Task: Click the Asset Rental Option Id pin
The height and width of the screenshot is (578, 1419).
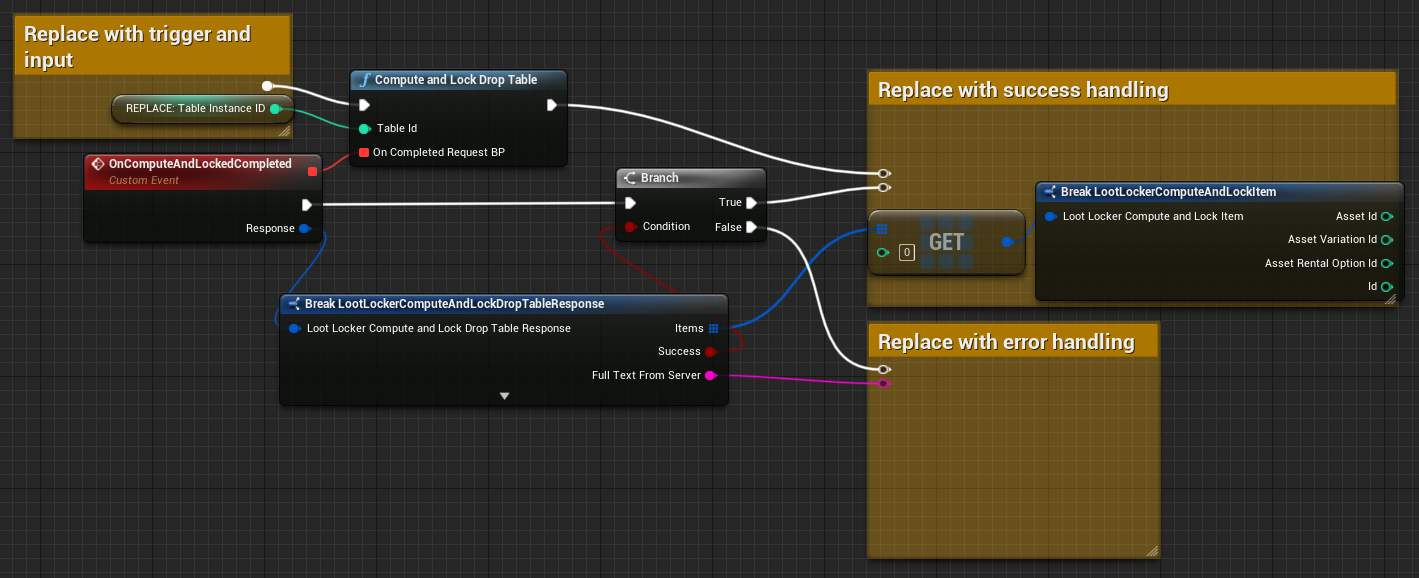Action: [x=1387, y=263]
